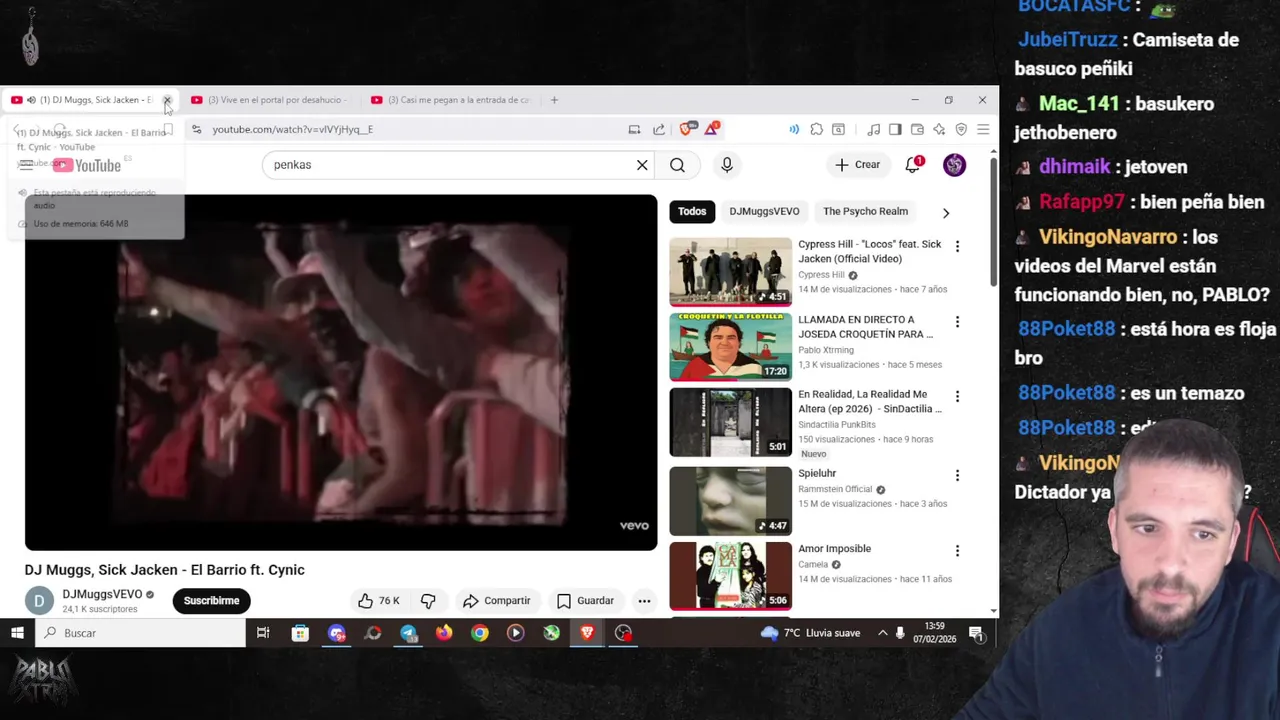Open options for 'Amor Imposible' video
The height and width of the screenshot is (720, 1280).
click(x=957, y=550)
